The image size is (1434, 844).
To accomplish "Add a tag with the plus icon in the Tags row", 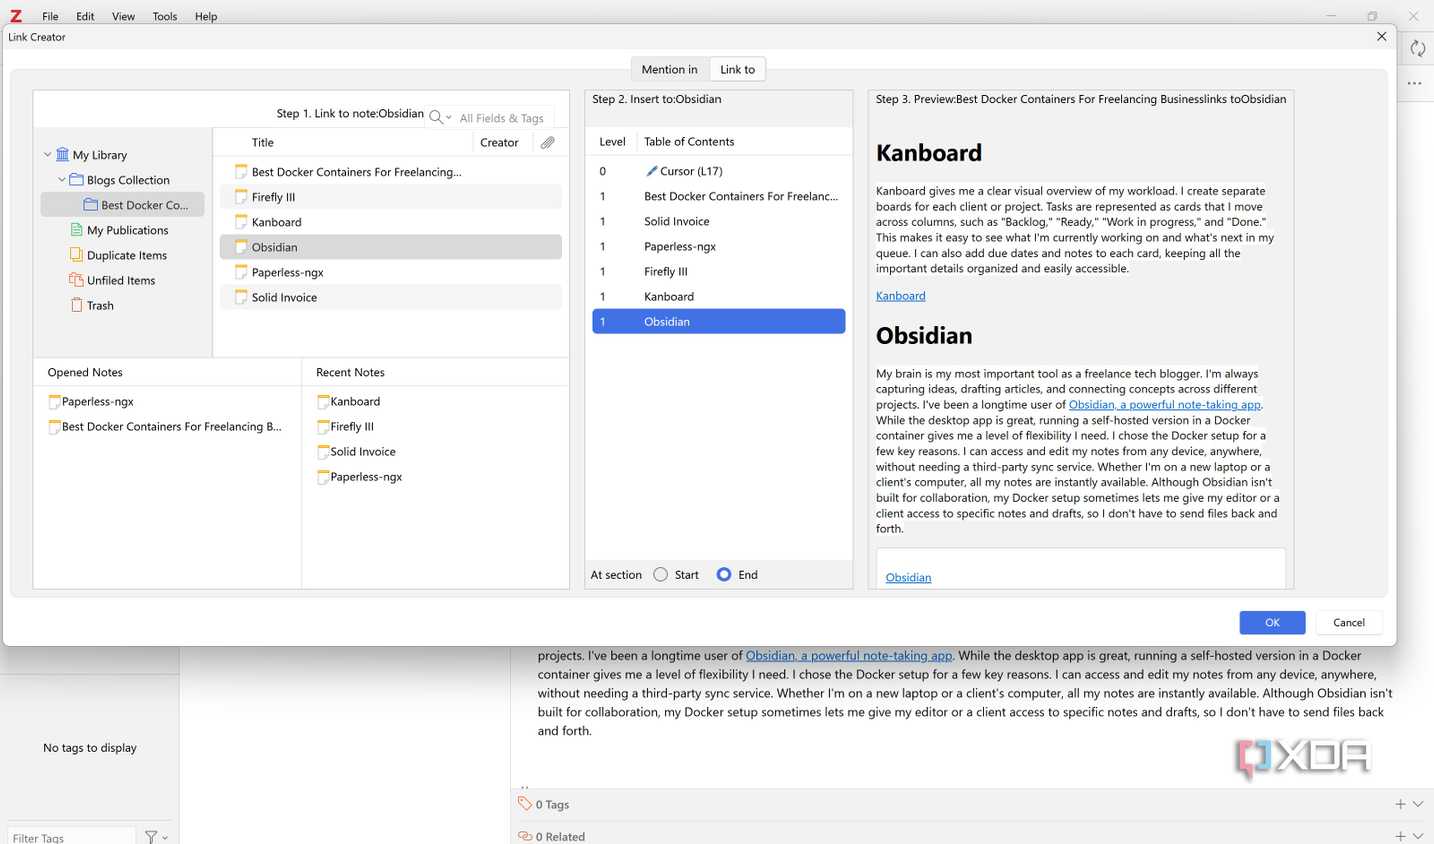I will pyautogui.click(x=1400, y=804).
